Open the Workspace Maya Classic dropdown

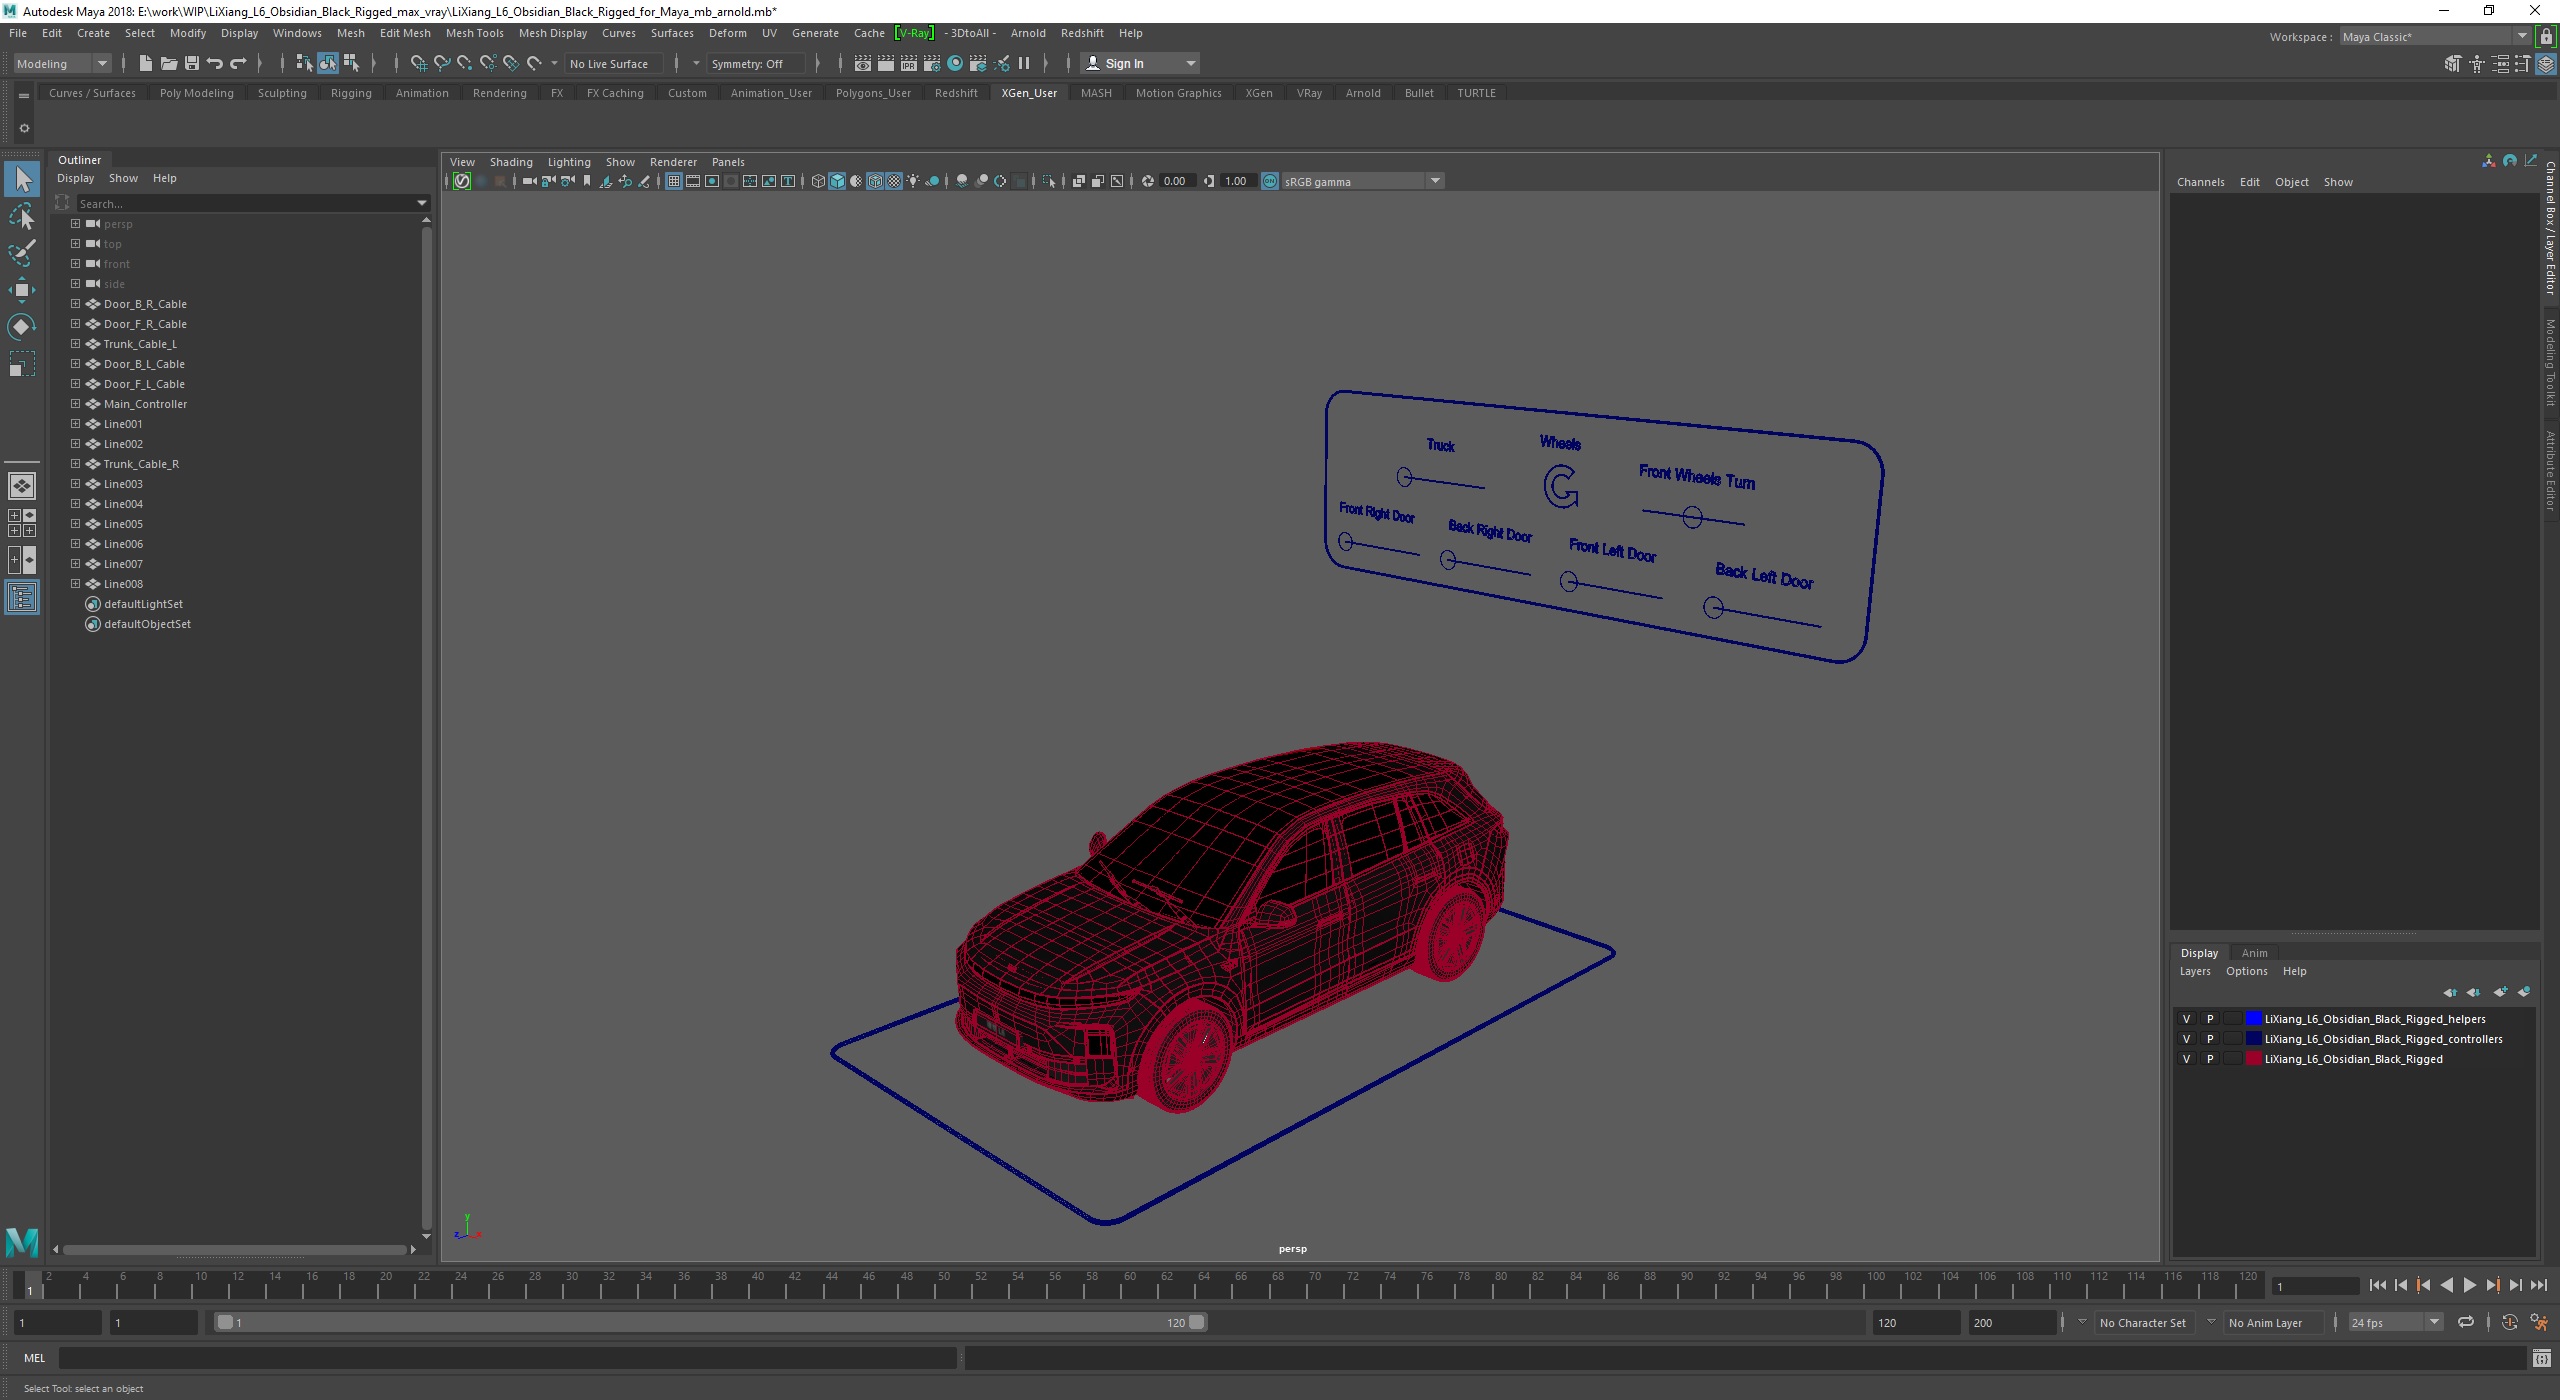tap(2433, 37)
